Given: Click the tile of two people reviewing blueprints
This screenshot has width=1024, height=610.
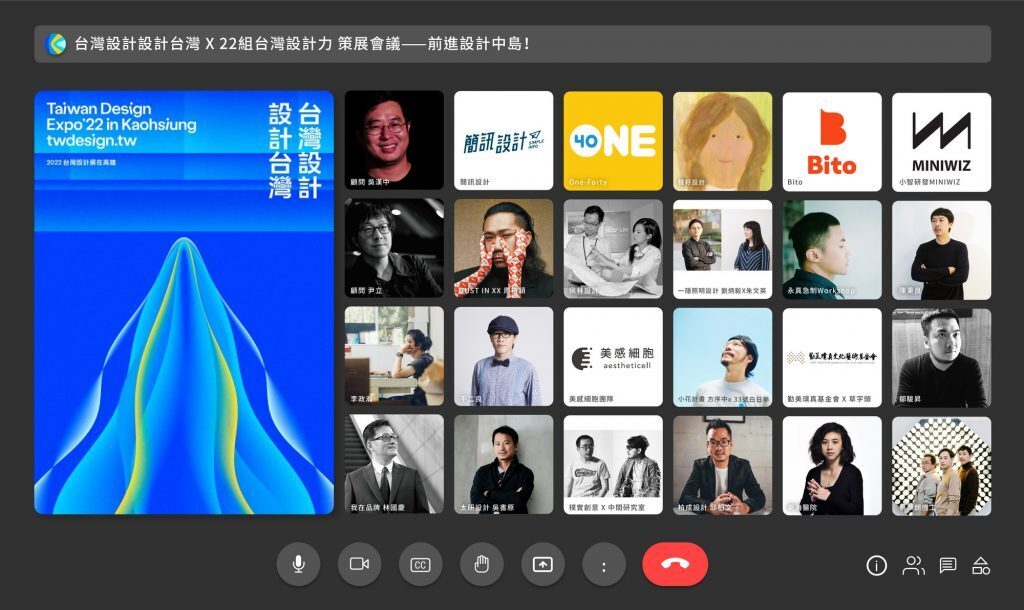Looking at the screenshot, I should pos(613,249).
